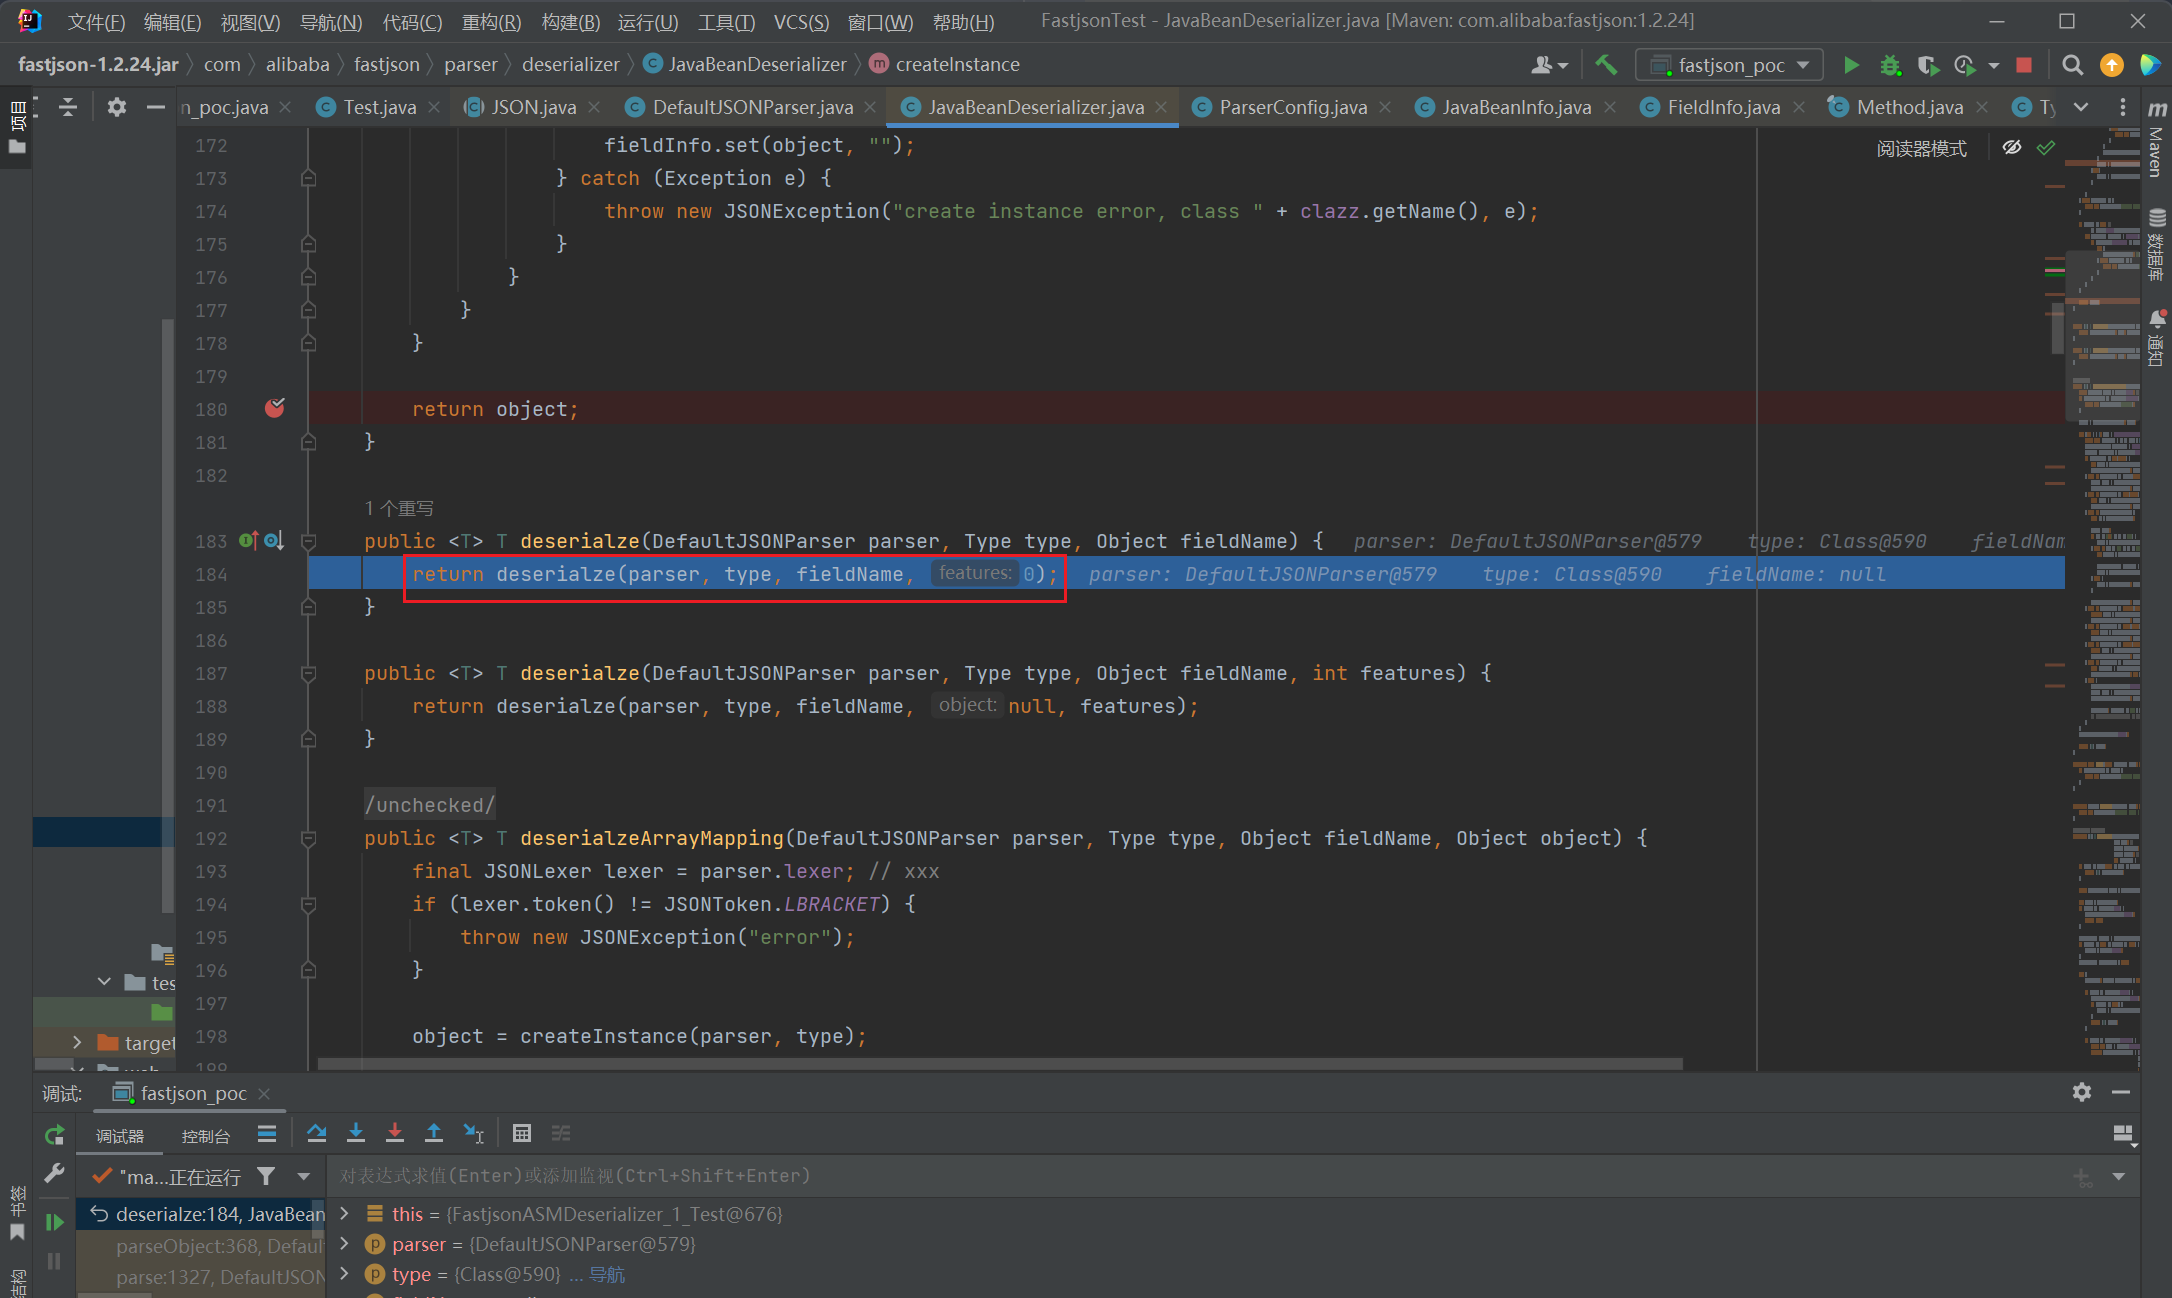2172x1298 pixels.
Task: Click the red Force Step Into icon
Action: [x=395, y=1133]
